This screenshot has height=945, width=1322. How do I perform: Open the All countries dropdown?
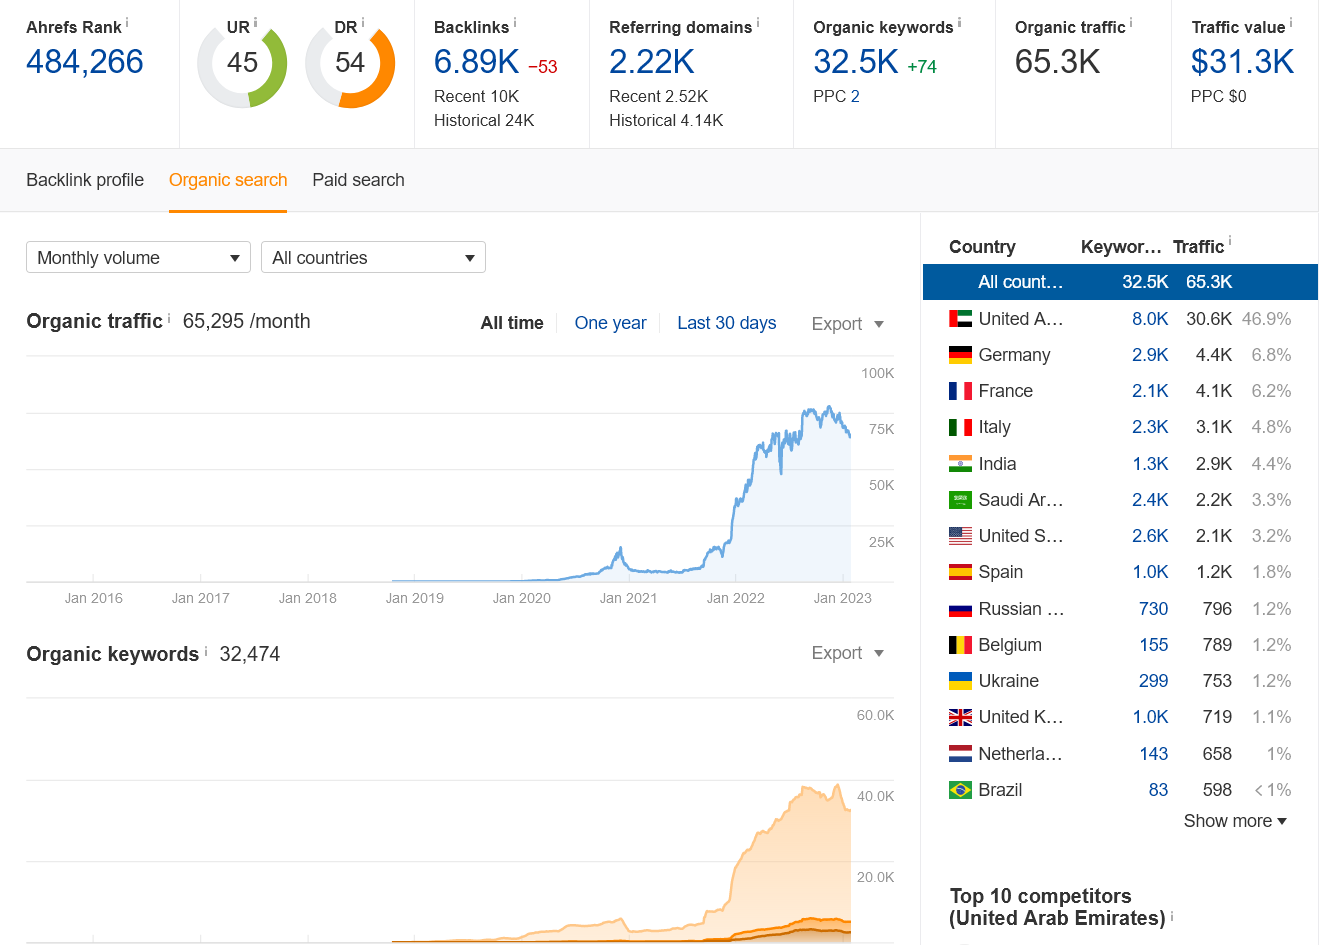373,257
